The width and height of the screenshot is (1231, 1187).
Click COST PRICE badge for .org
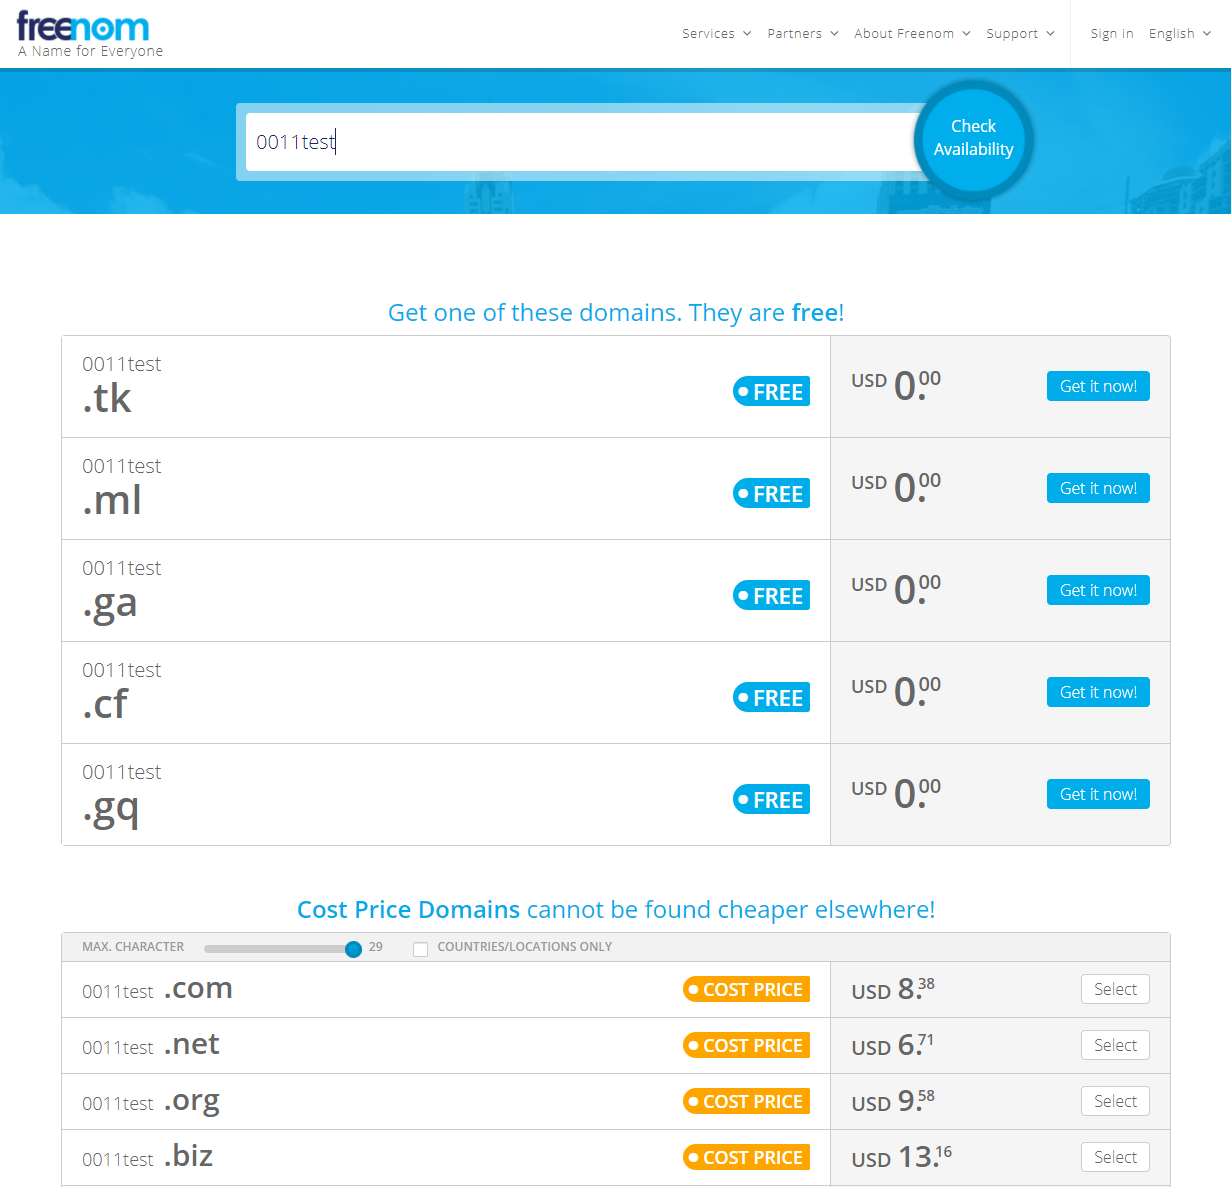[746, 1101]
